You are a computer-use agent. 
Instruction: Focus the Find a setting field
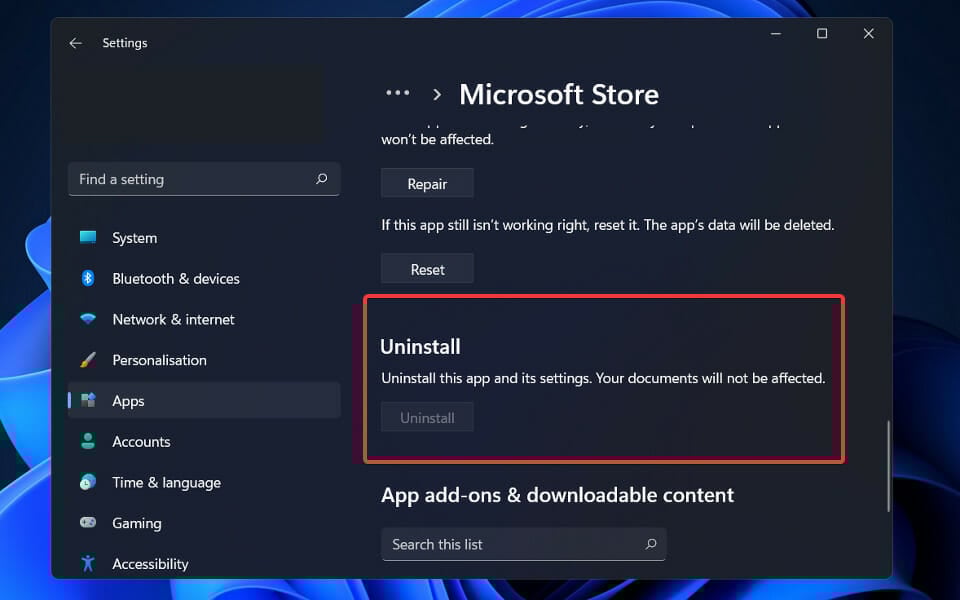pyautogui.click(x=204, y=179)
